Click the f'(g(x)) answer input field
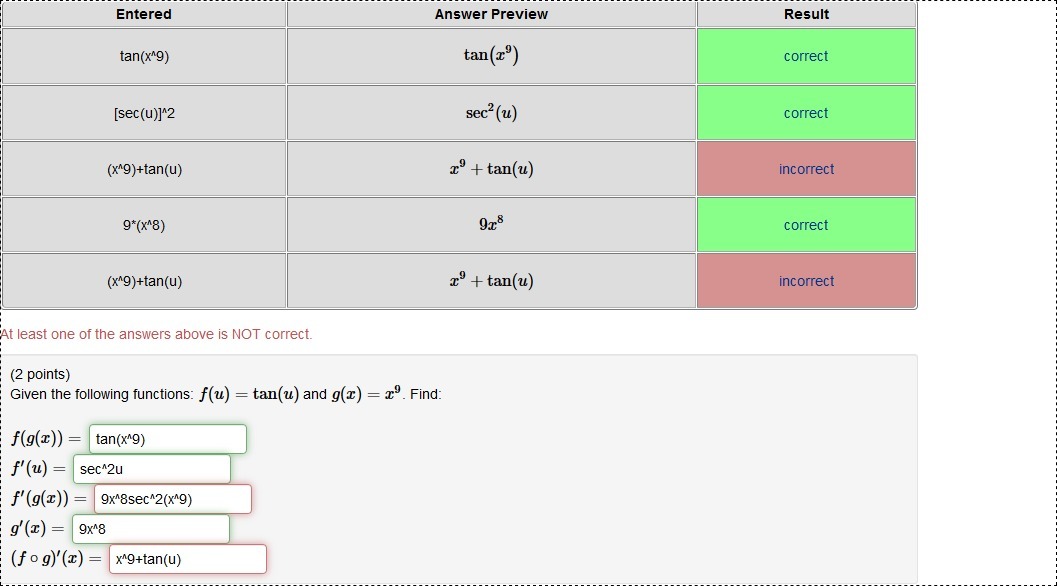The image size is (1057, 586). (173, 499)
